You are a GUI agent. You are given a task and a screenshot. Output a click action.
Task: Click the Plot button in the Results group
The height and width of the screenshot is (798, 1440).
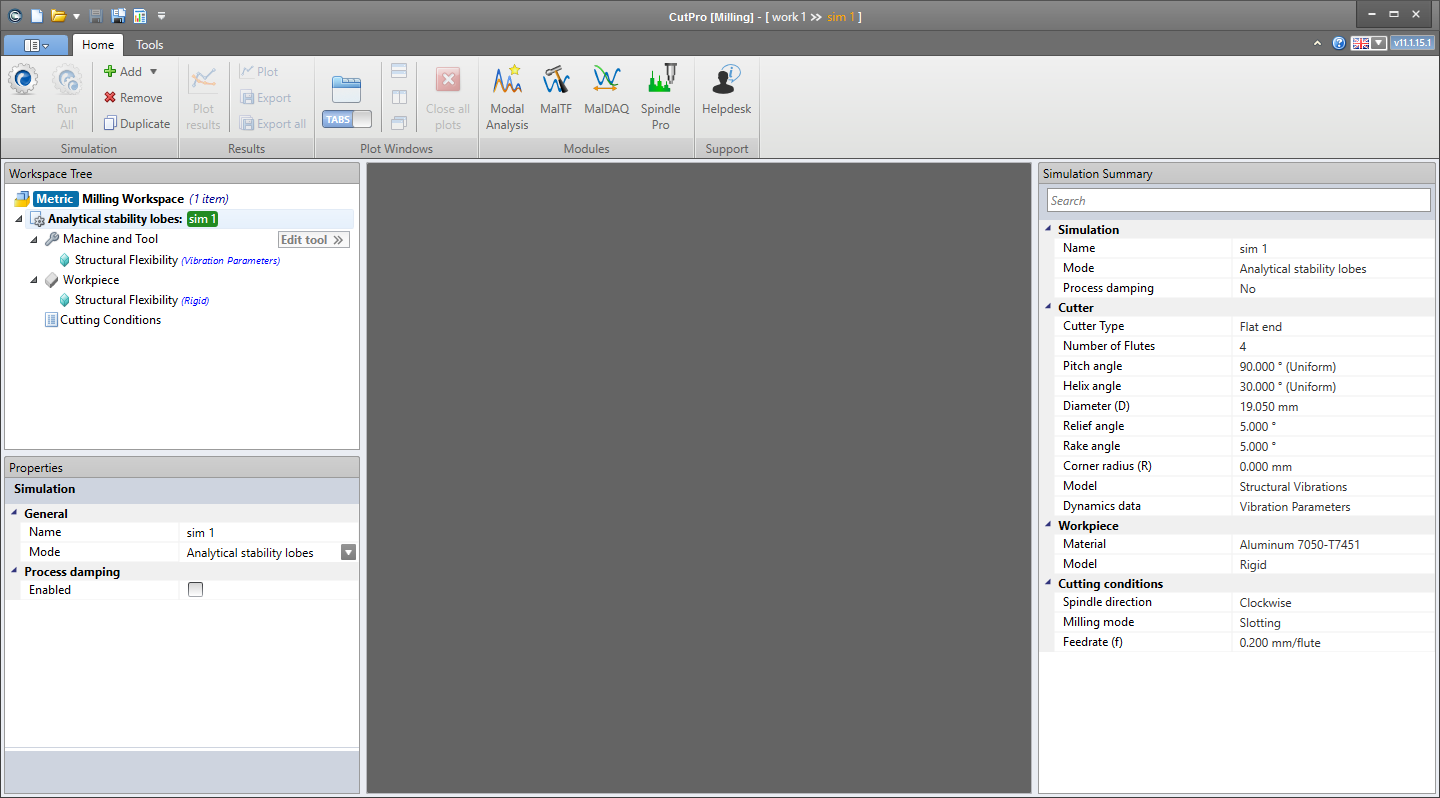[x=259, y=72]
